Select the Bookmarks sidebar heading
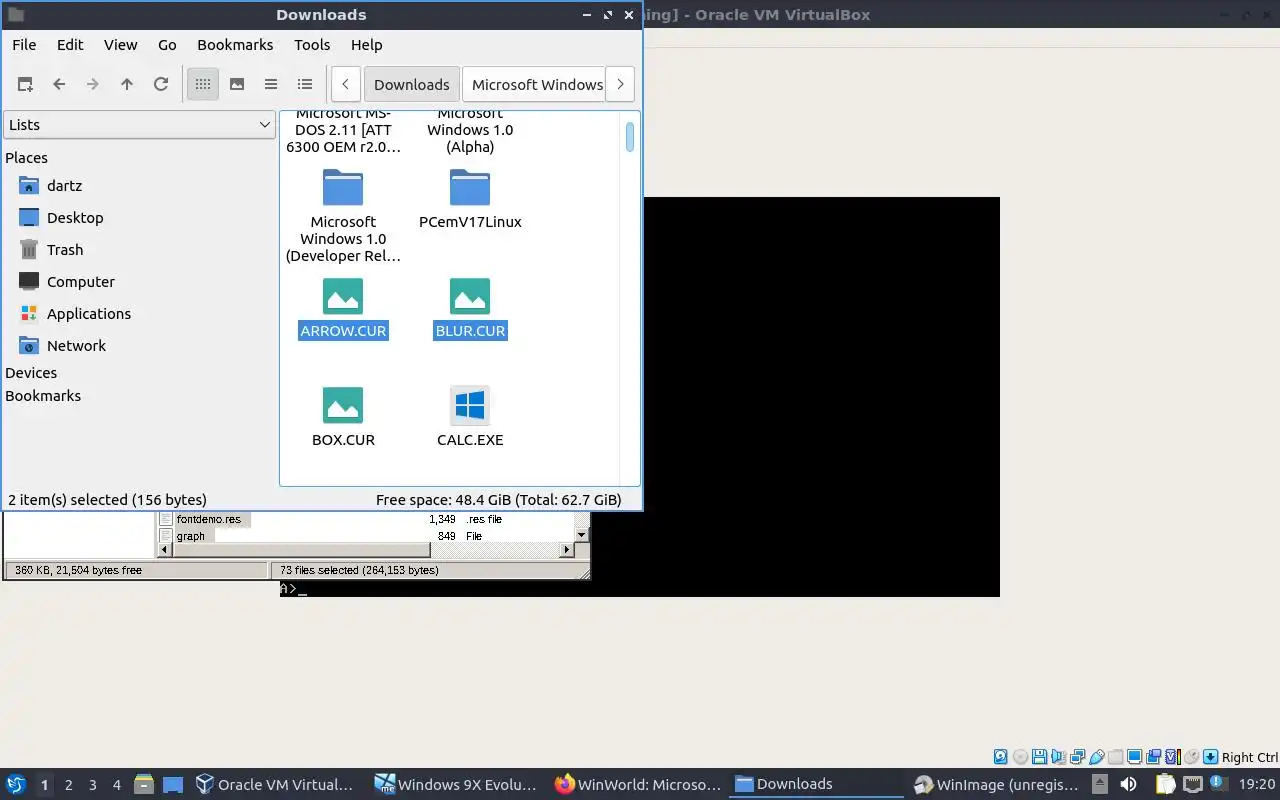This screenshot has width=1280, height=800. tap(43, 396)
